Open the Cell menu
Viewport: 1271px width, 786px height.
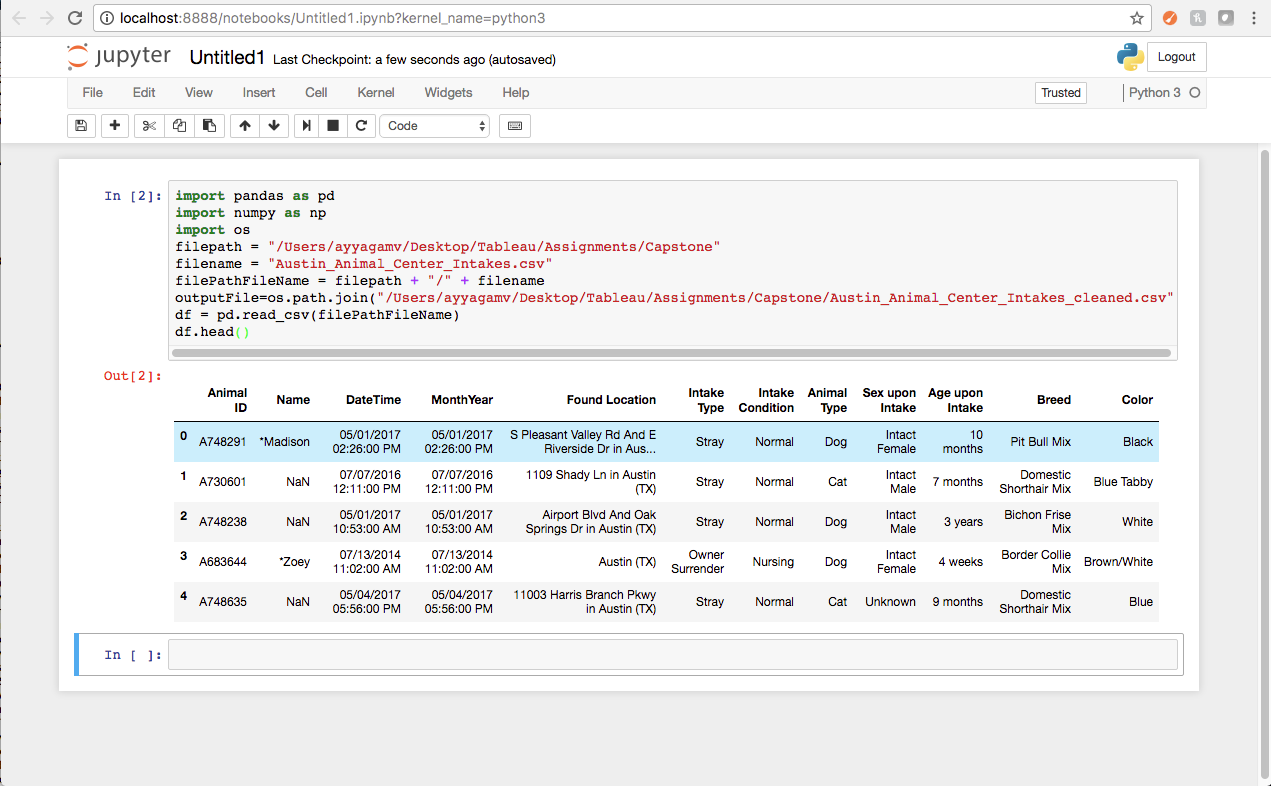tap(316, 92)
